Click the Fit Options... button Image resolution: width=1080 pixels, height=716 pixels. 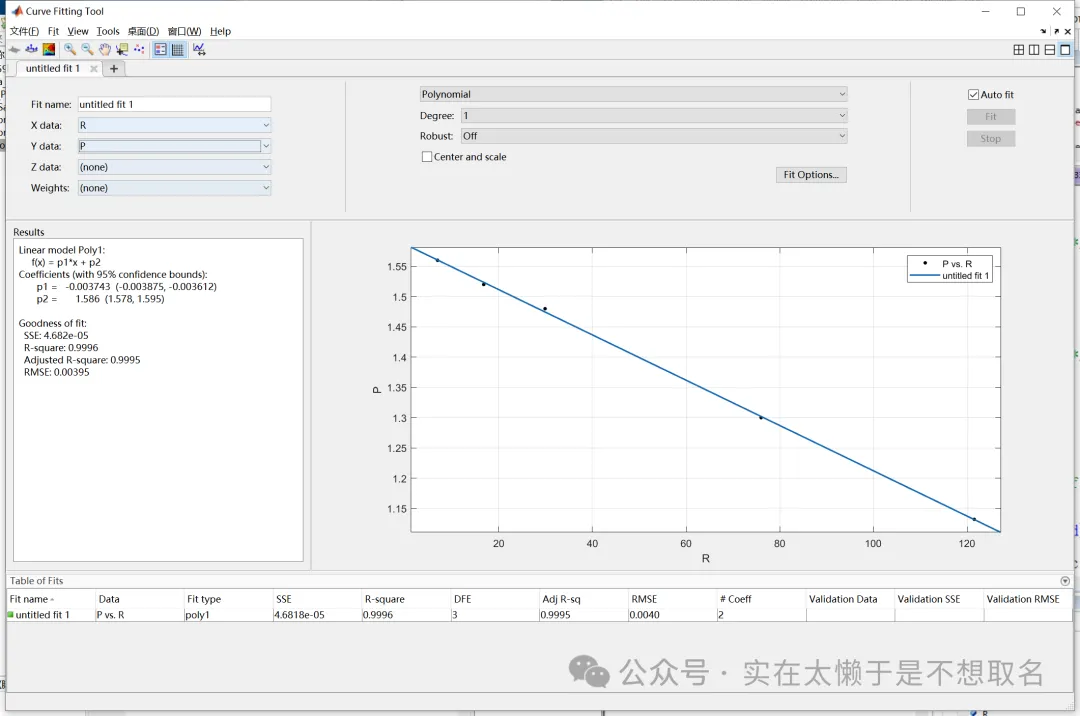(x=811, y=175)
